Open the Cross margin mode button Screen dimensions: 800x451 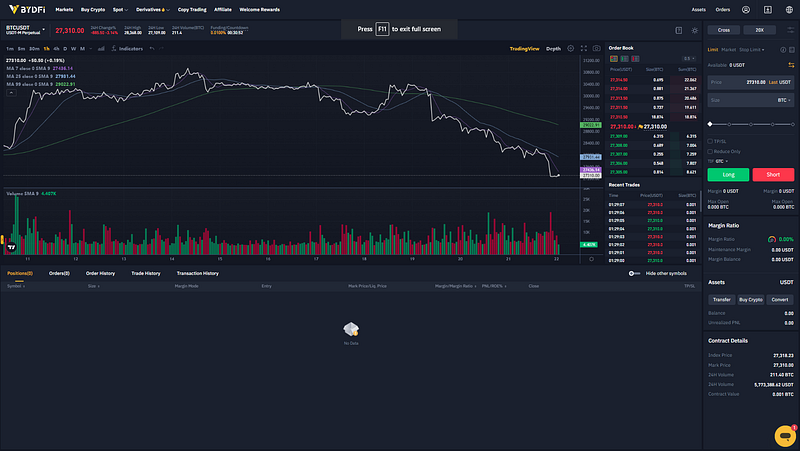click(723, 30)
